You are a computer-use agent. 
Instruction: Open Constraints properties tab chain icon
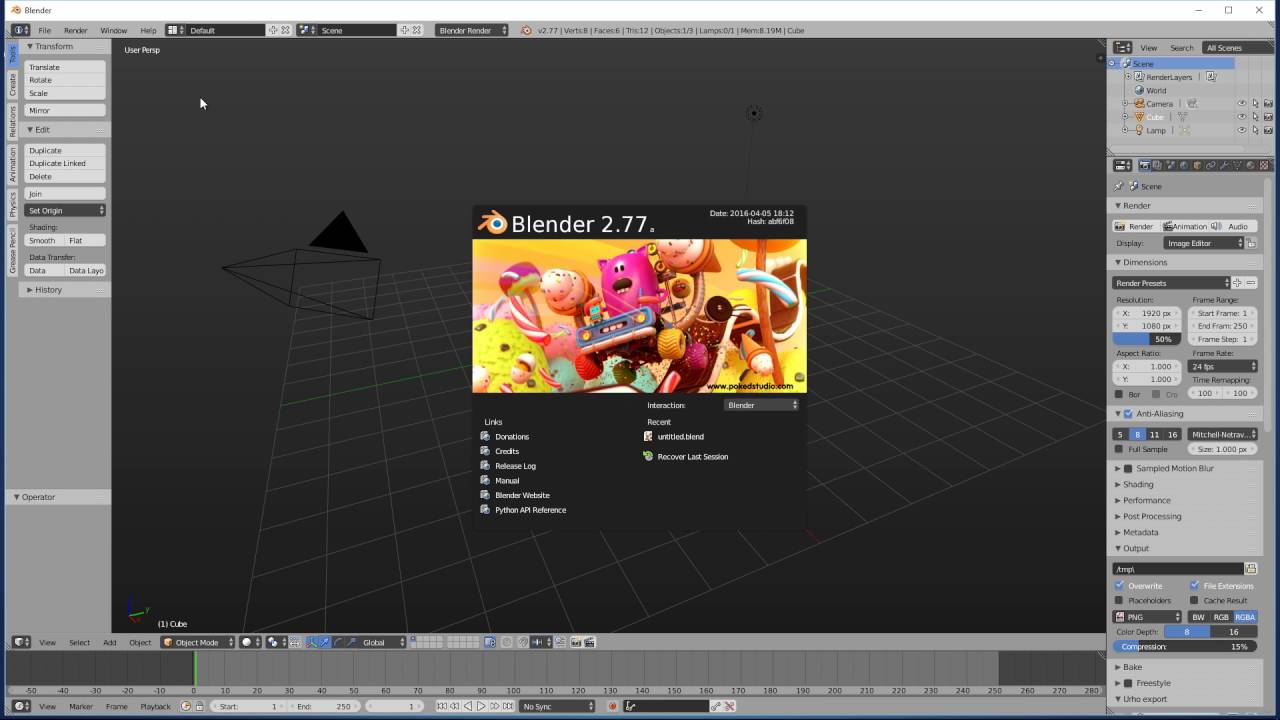coord(1211,165)
